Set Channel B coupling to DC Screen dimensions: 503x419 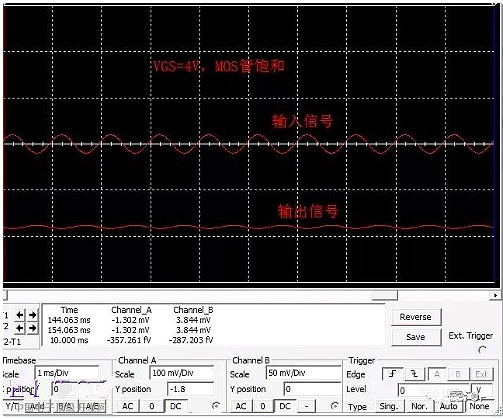pyautogui.click(x=285, y=406)
